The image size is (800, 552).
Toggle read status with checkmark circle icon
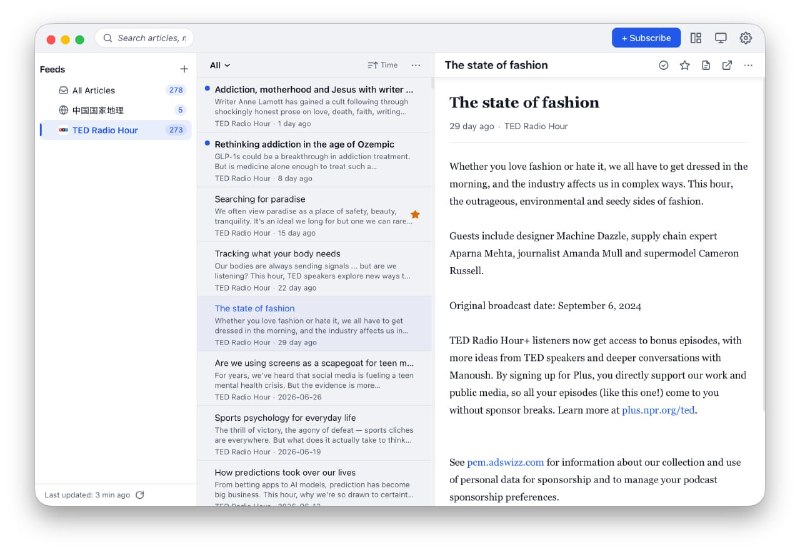[663, 65]
